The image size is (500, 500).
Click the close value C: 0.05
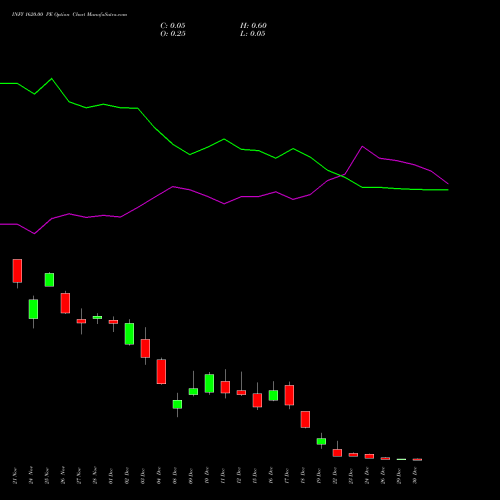[x=173, y=26]
